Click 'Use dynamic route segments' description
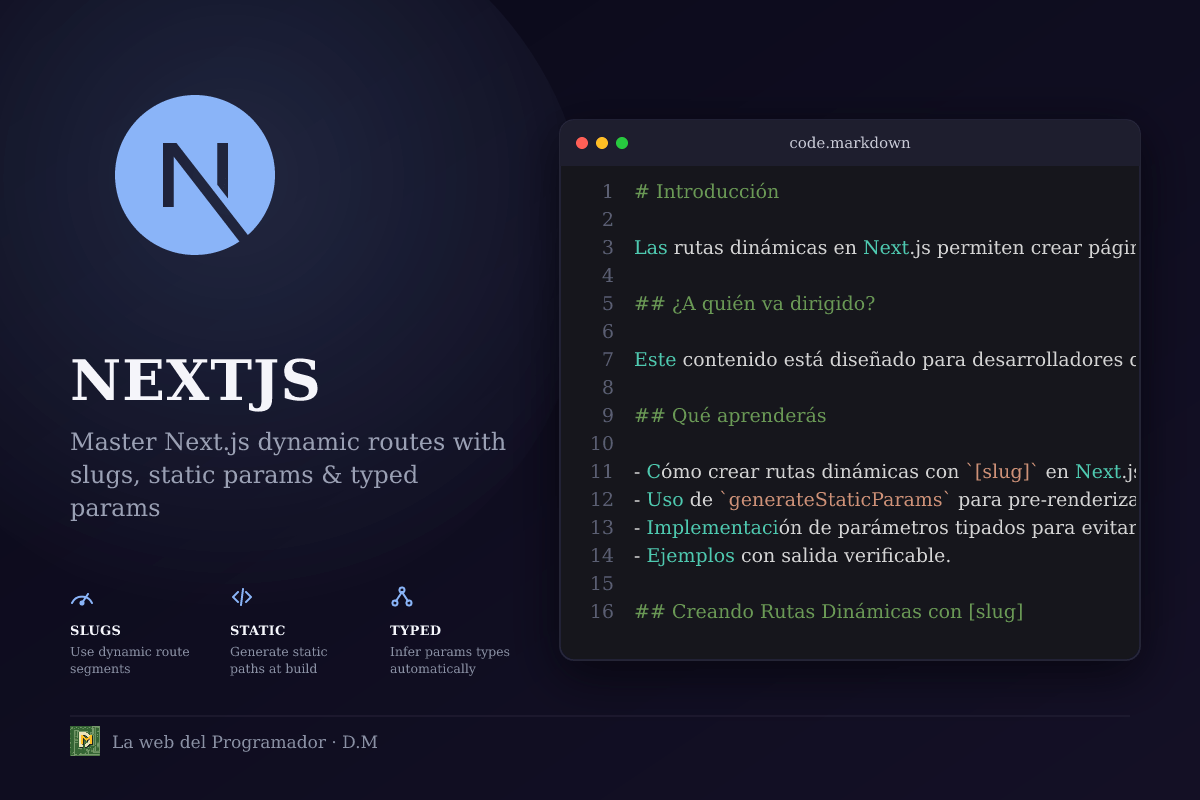This screenshot has height=800, width=1200. (130, 660)
